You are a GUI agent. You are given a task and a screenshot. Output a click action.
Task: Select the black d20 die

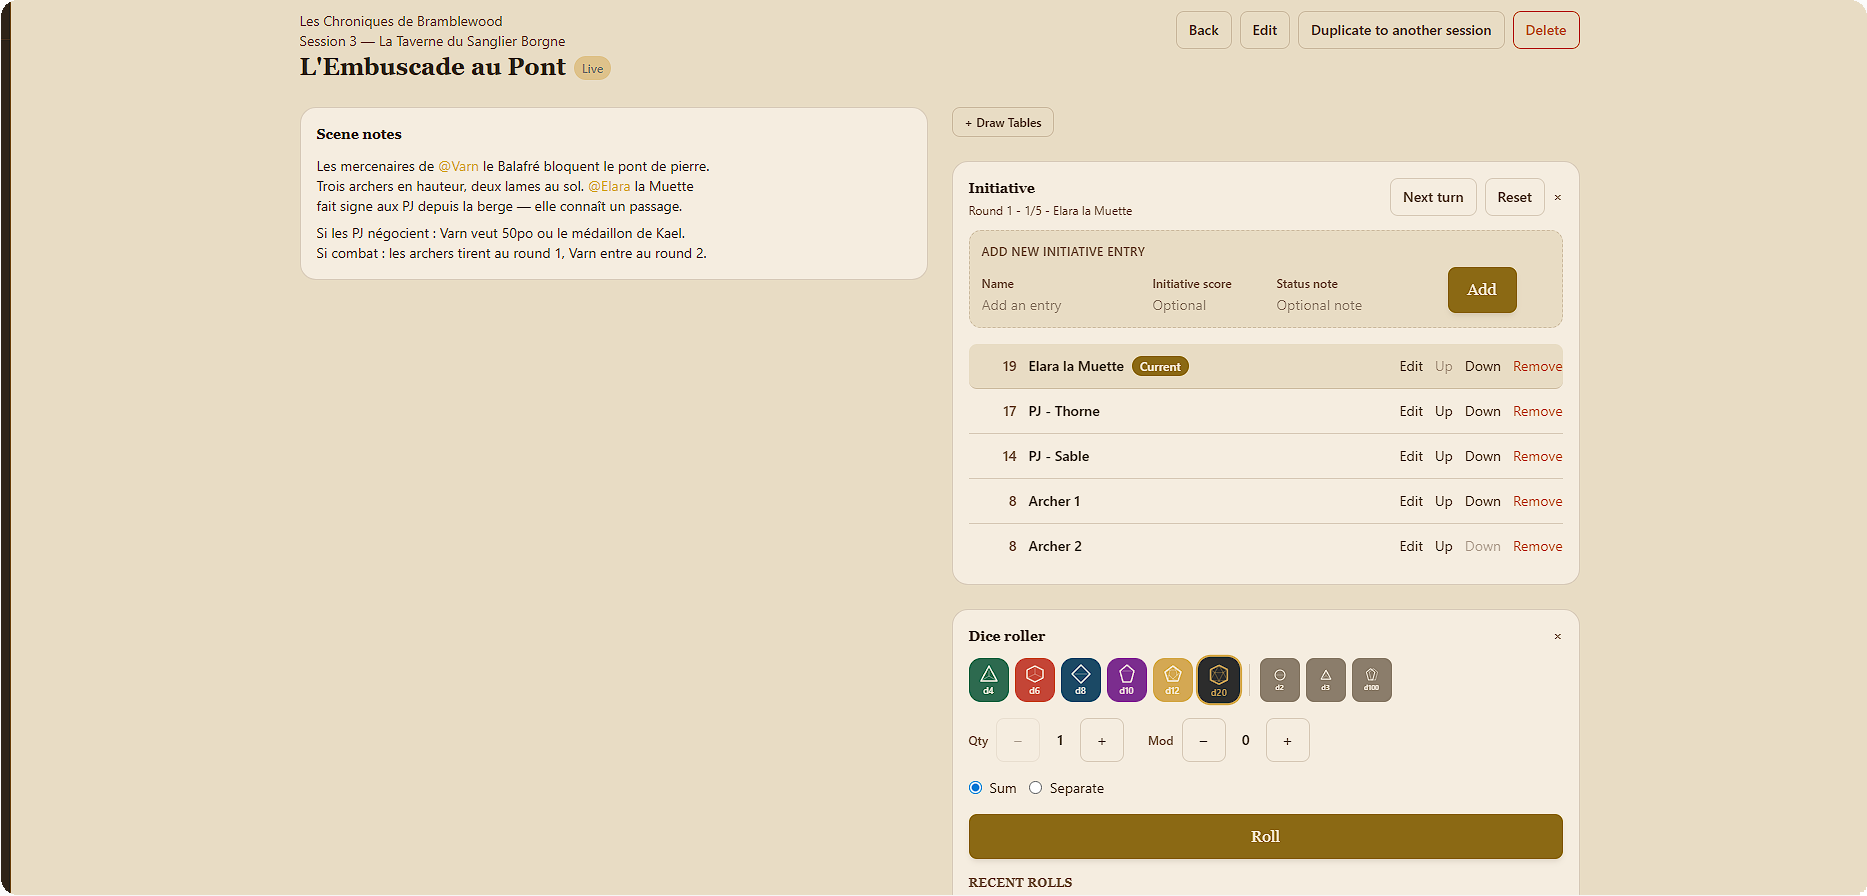(x=1218, y=680)
